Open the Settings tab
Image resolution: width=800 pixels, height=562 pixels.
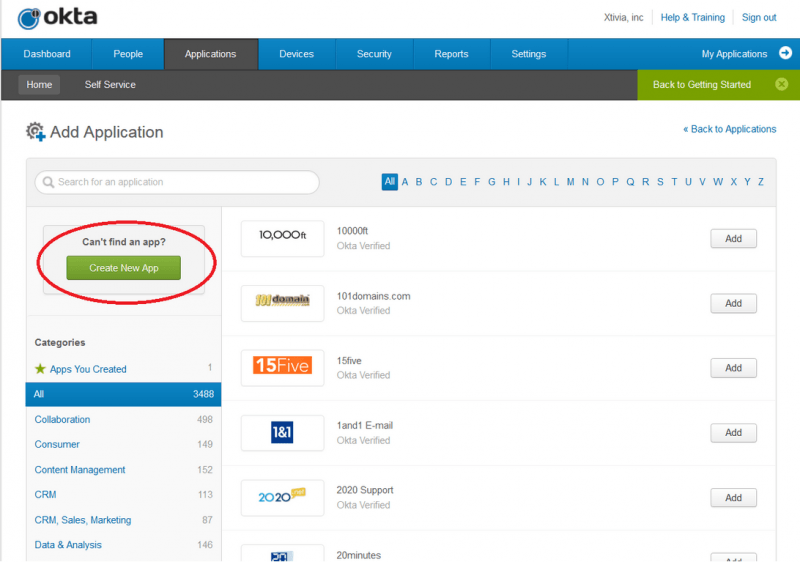click(x=529, y=54)
